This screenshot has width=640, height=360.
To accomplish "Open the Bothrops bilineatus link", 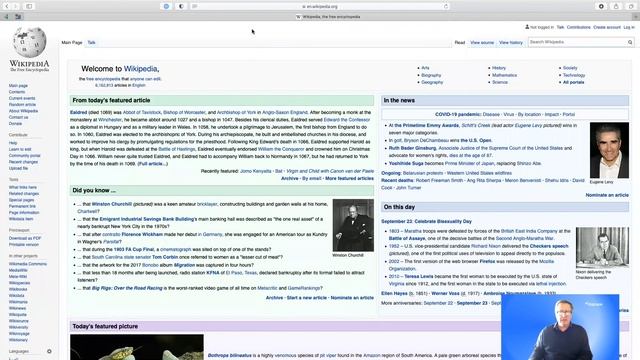I will pyautogui.click(x=229, y=355).
